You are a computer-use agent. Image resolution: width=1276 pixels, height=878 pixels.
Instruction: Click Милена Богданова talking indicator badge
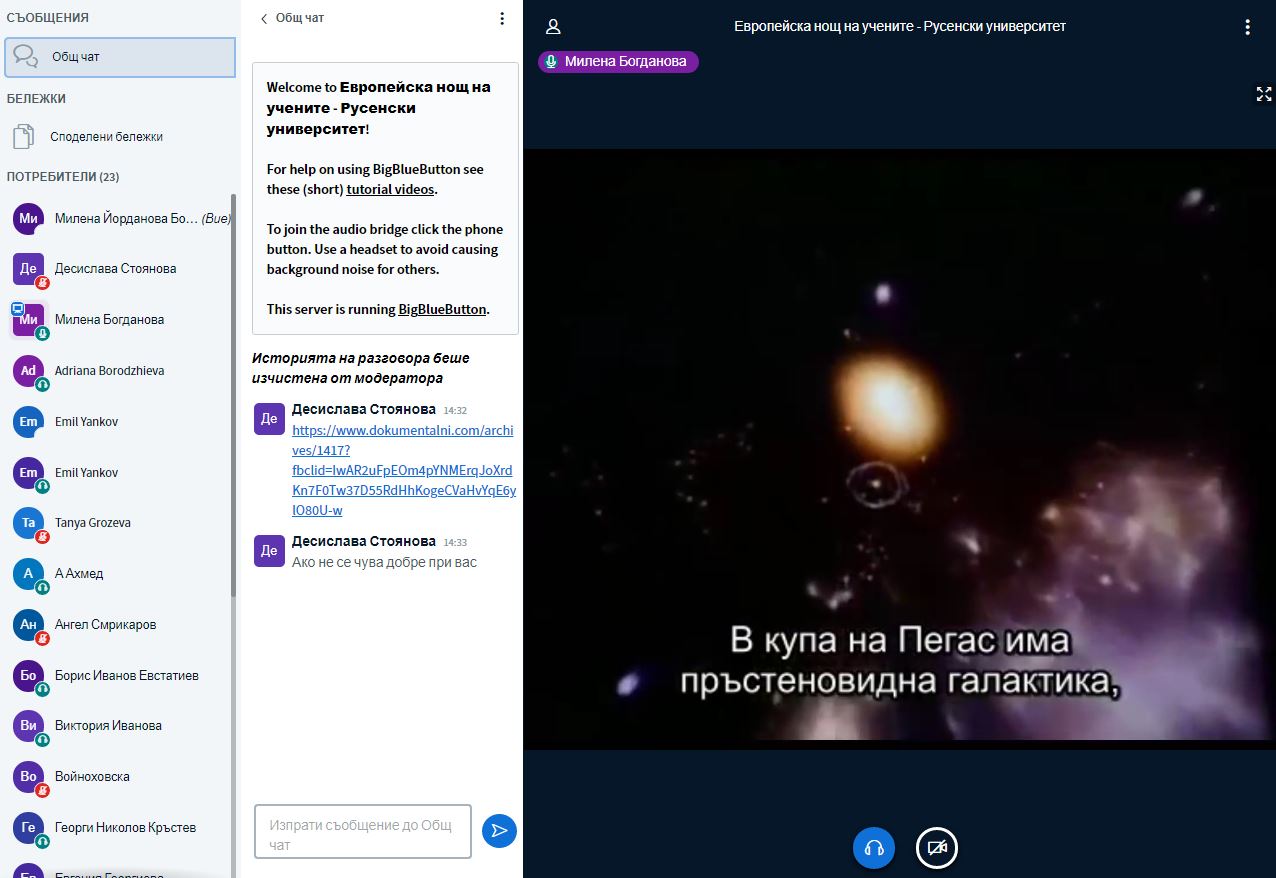point(618,62)
